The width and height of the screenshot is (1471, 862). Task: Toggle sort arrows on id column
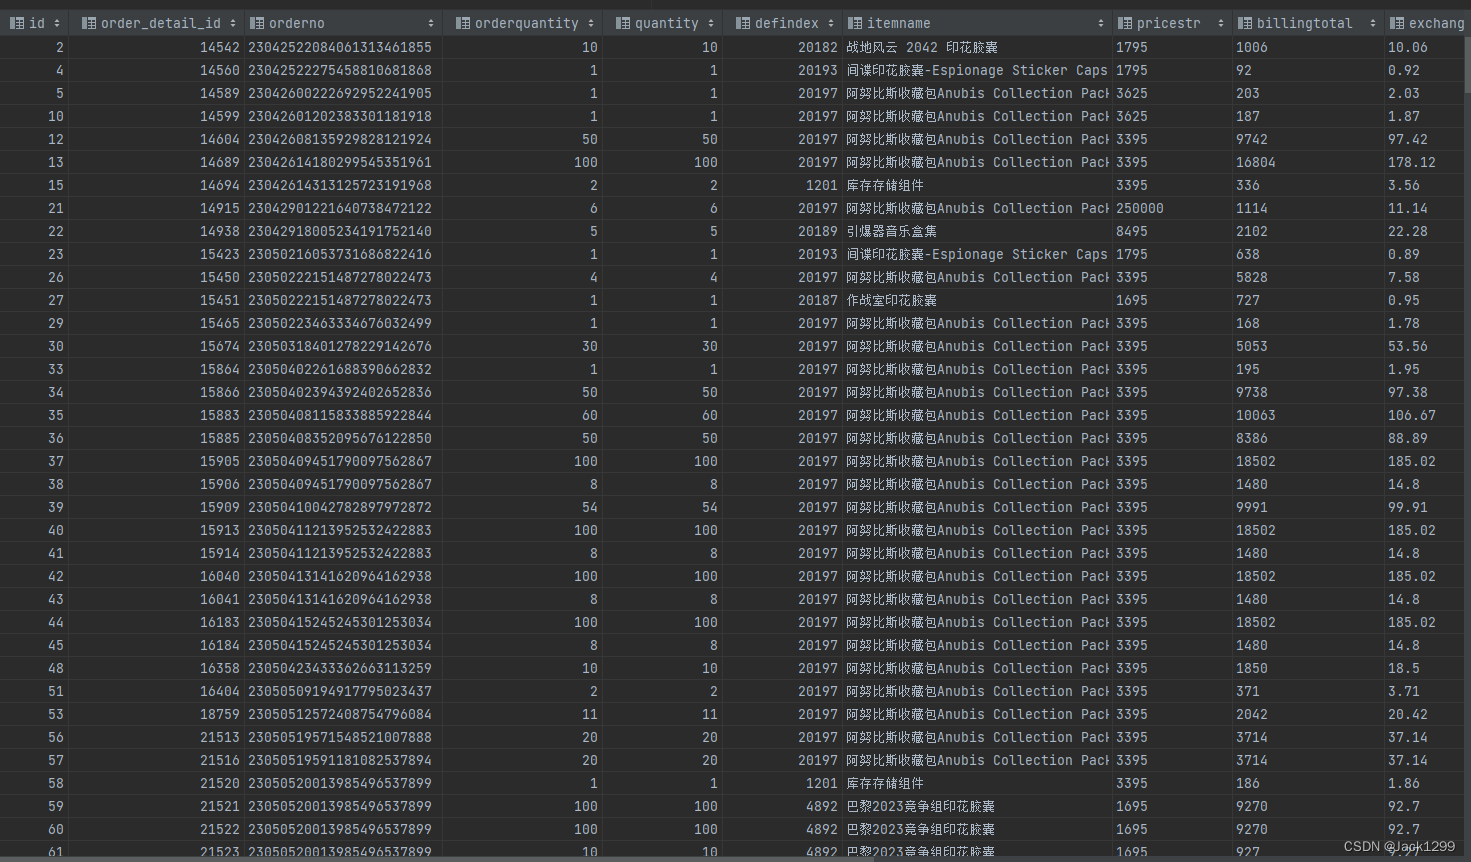coord(57,23)
